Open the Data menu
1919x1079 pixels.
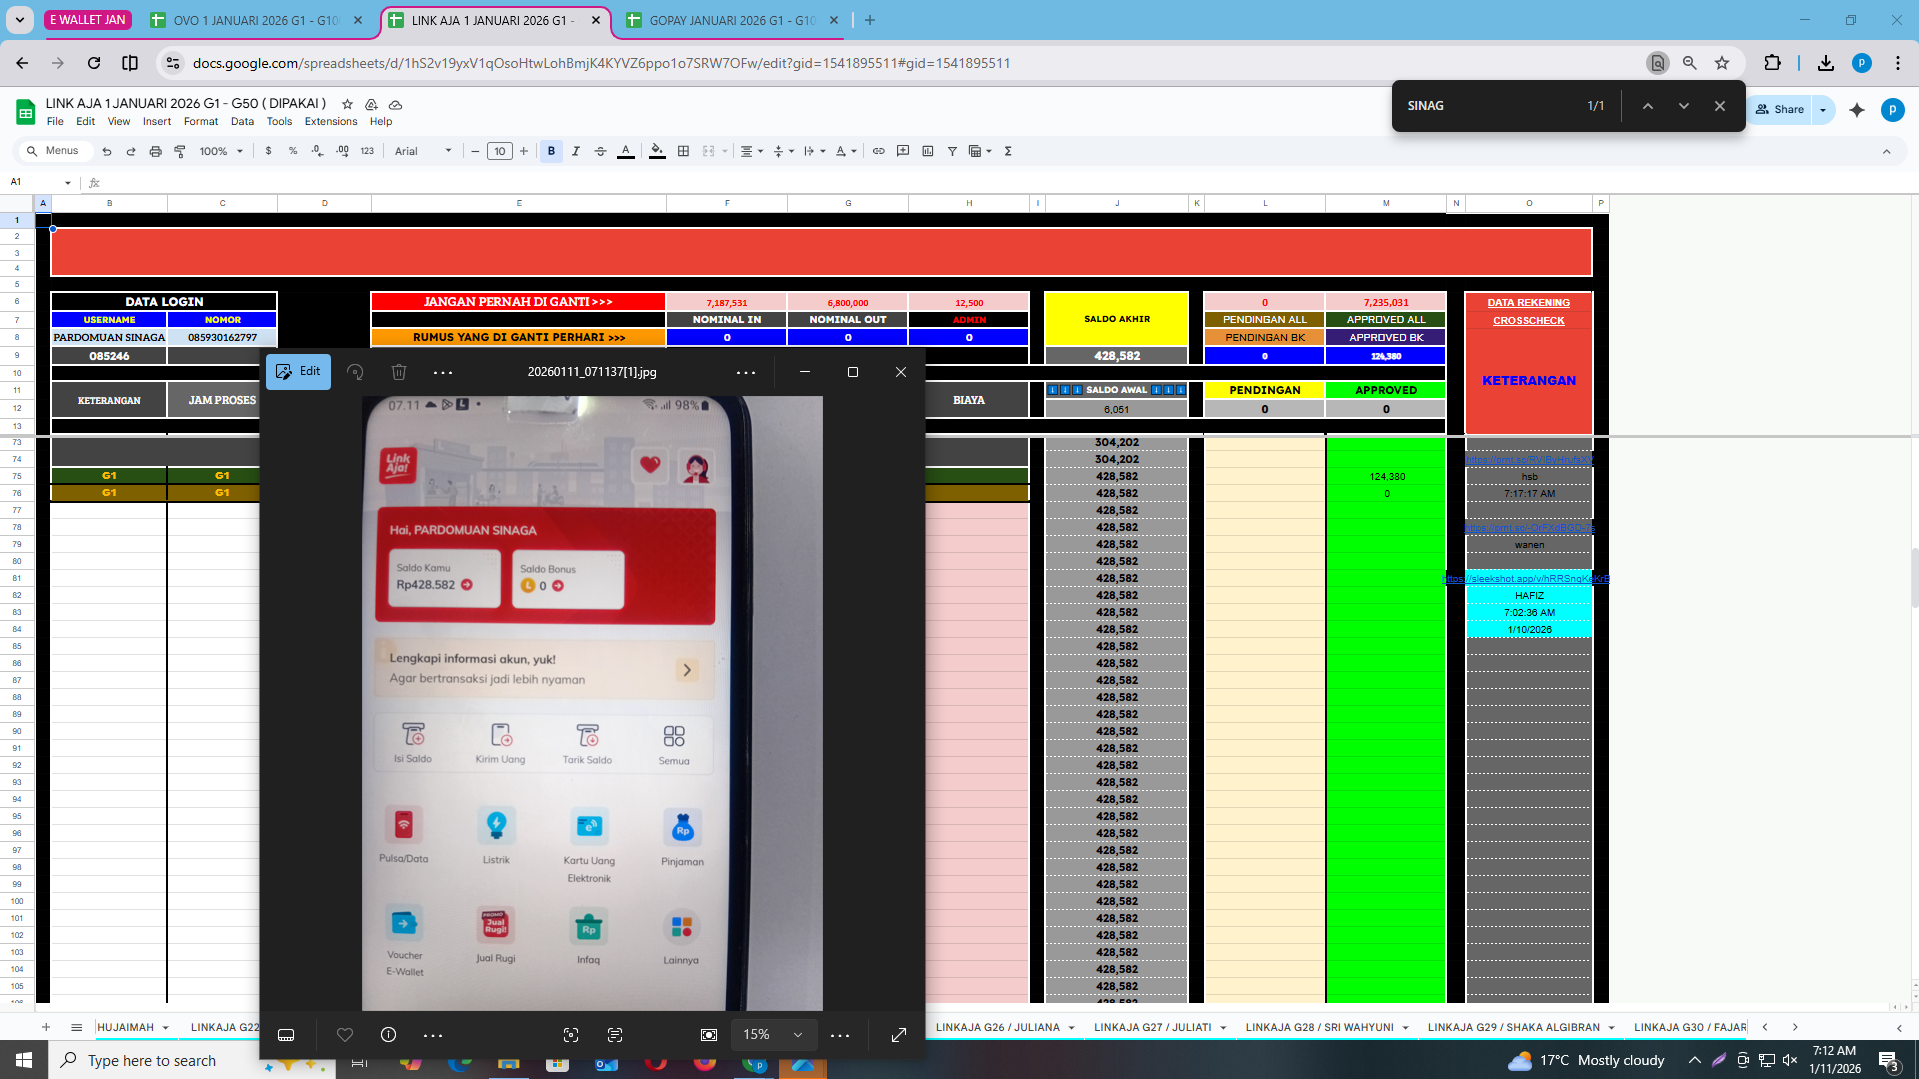pos(242,121)
